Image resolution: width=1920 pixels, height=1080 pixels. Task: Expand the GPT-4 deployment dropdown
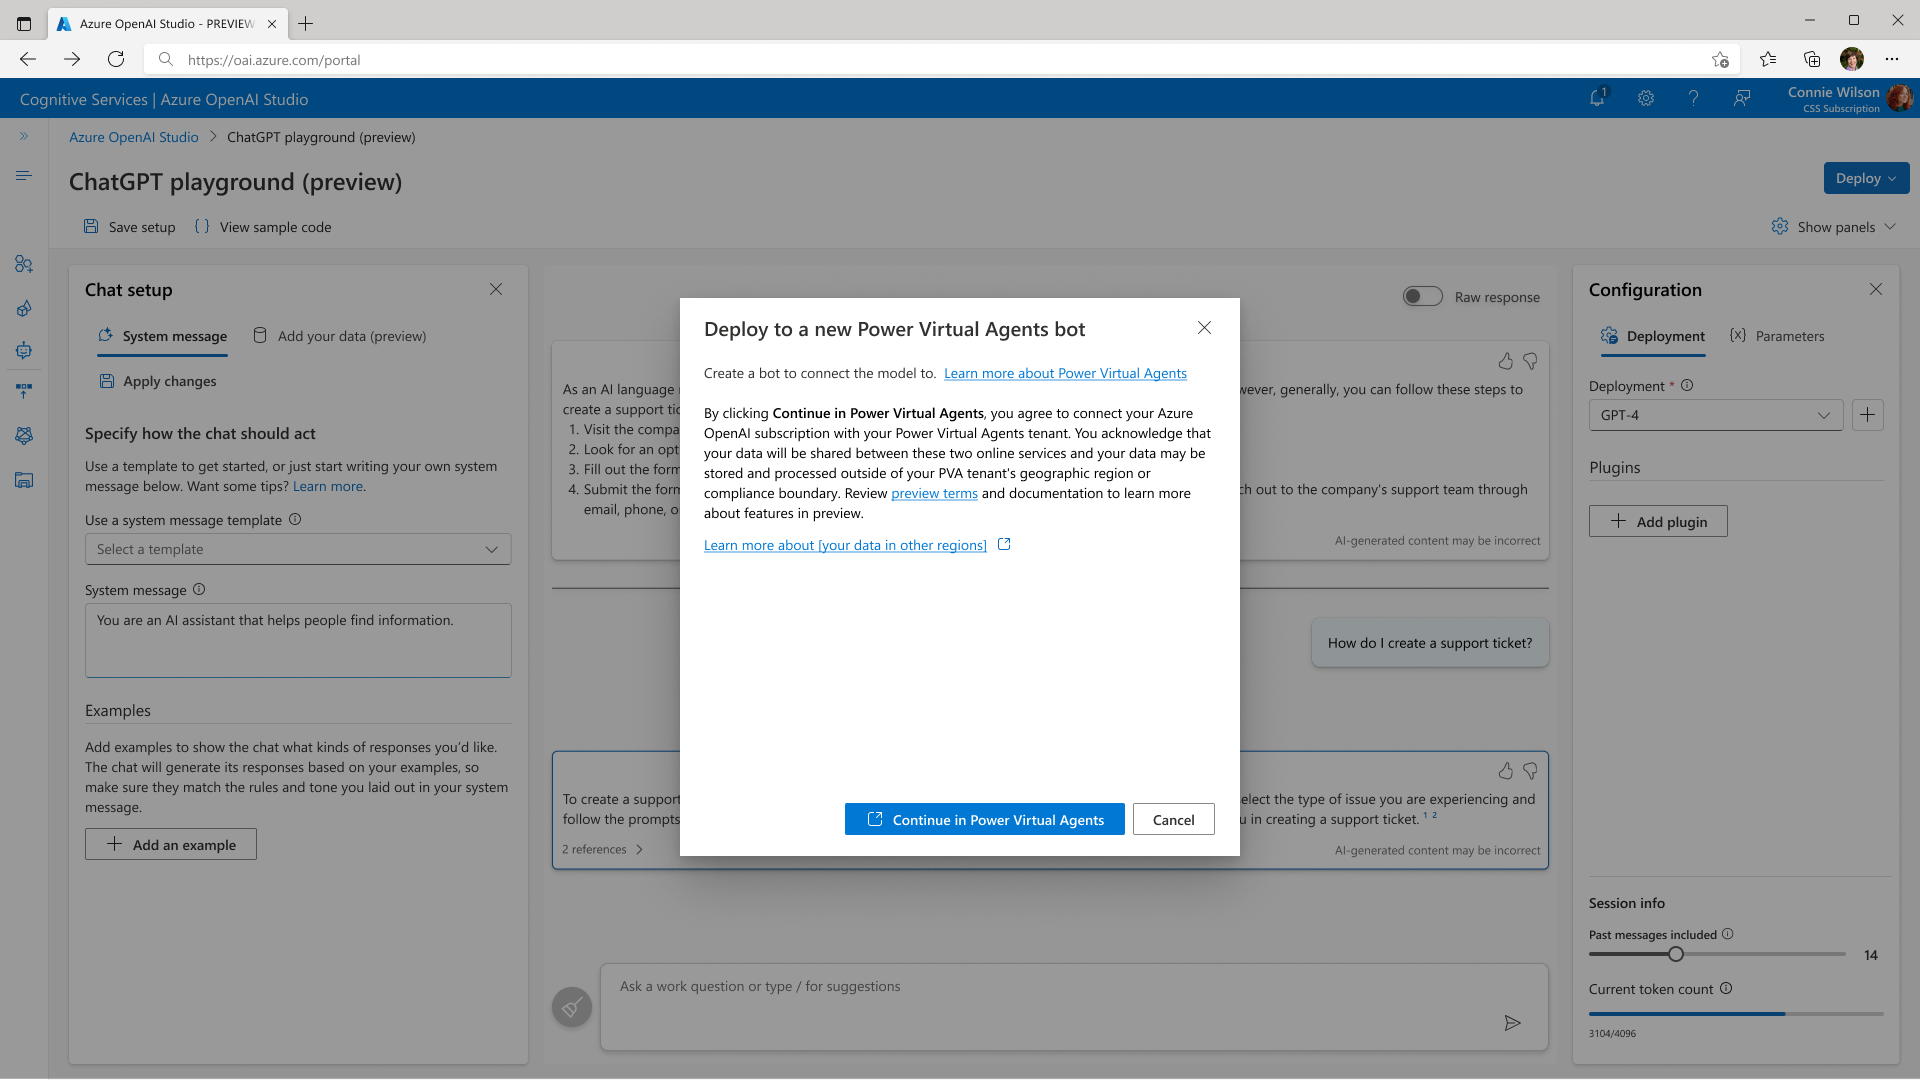click(1715, 415)
